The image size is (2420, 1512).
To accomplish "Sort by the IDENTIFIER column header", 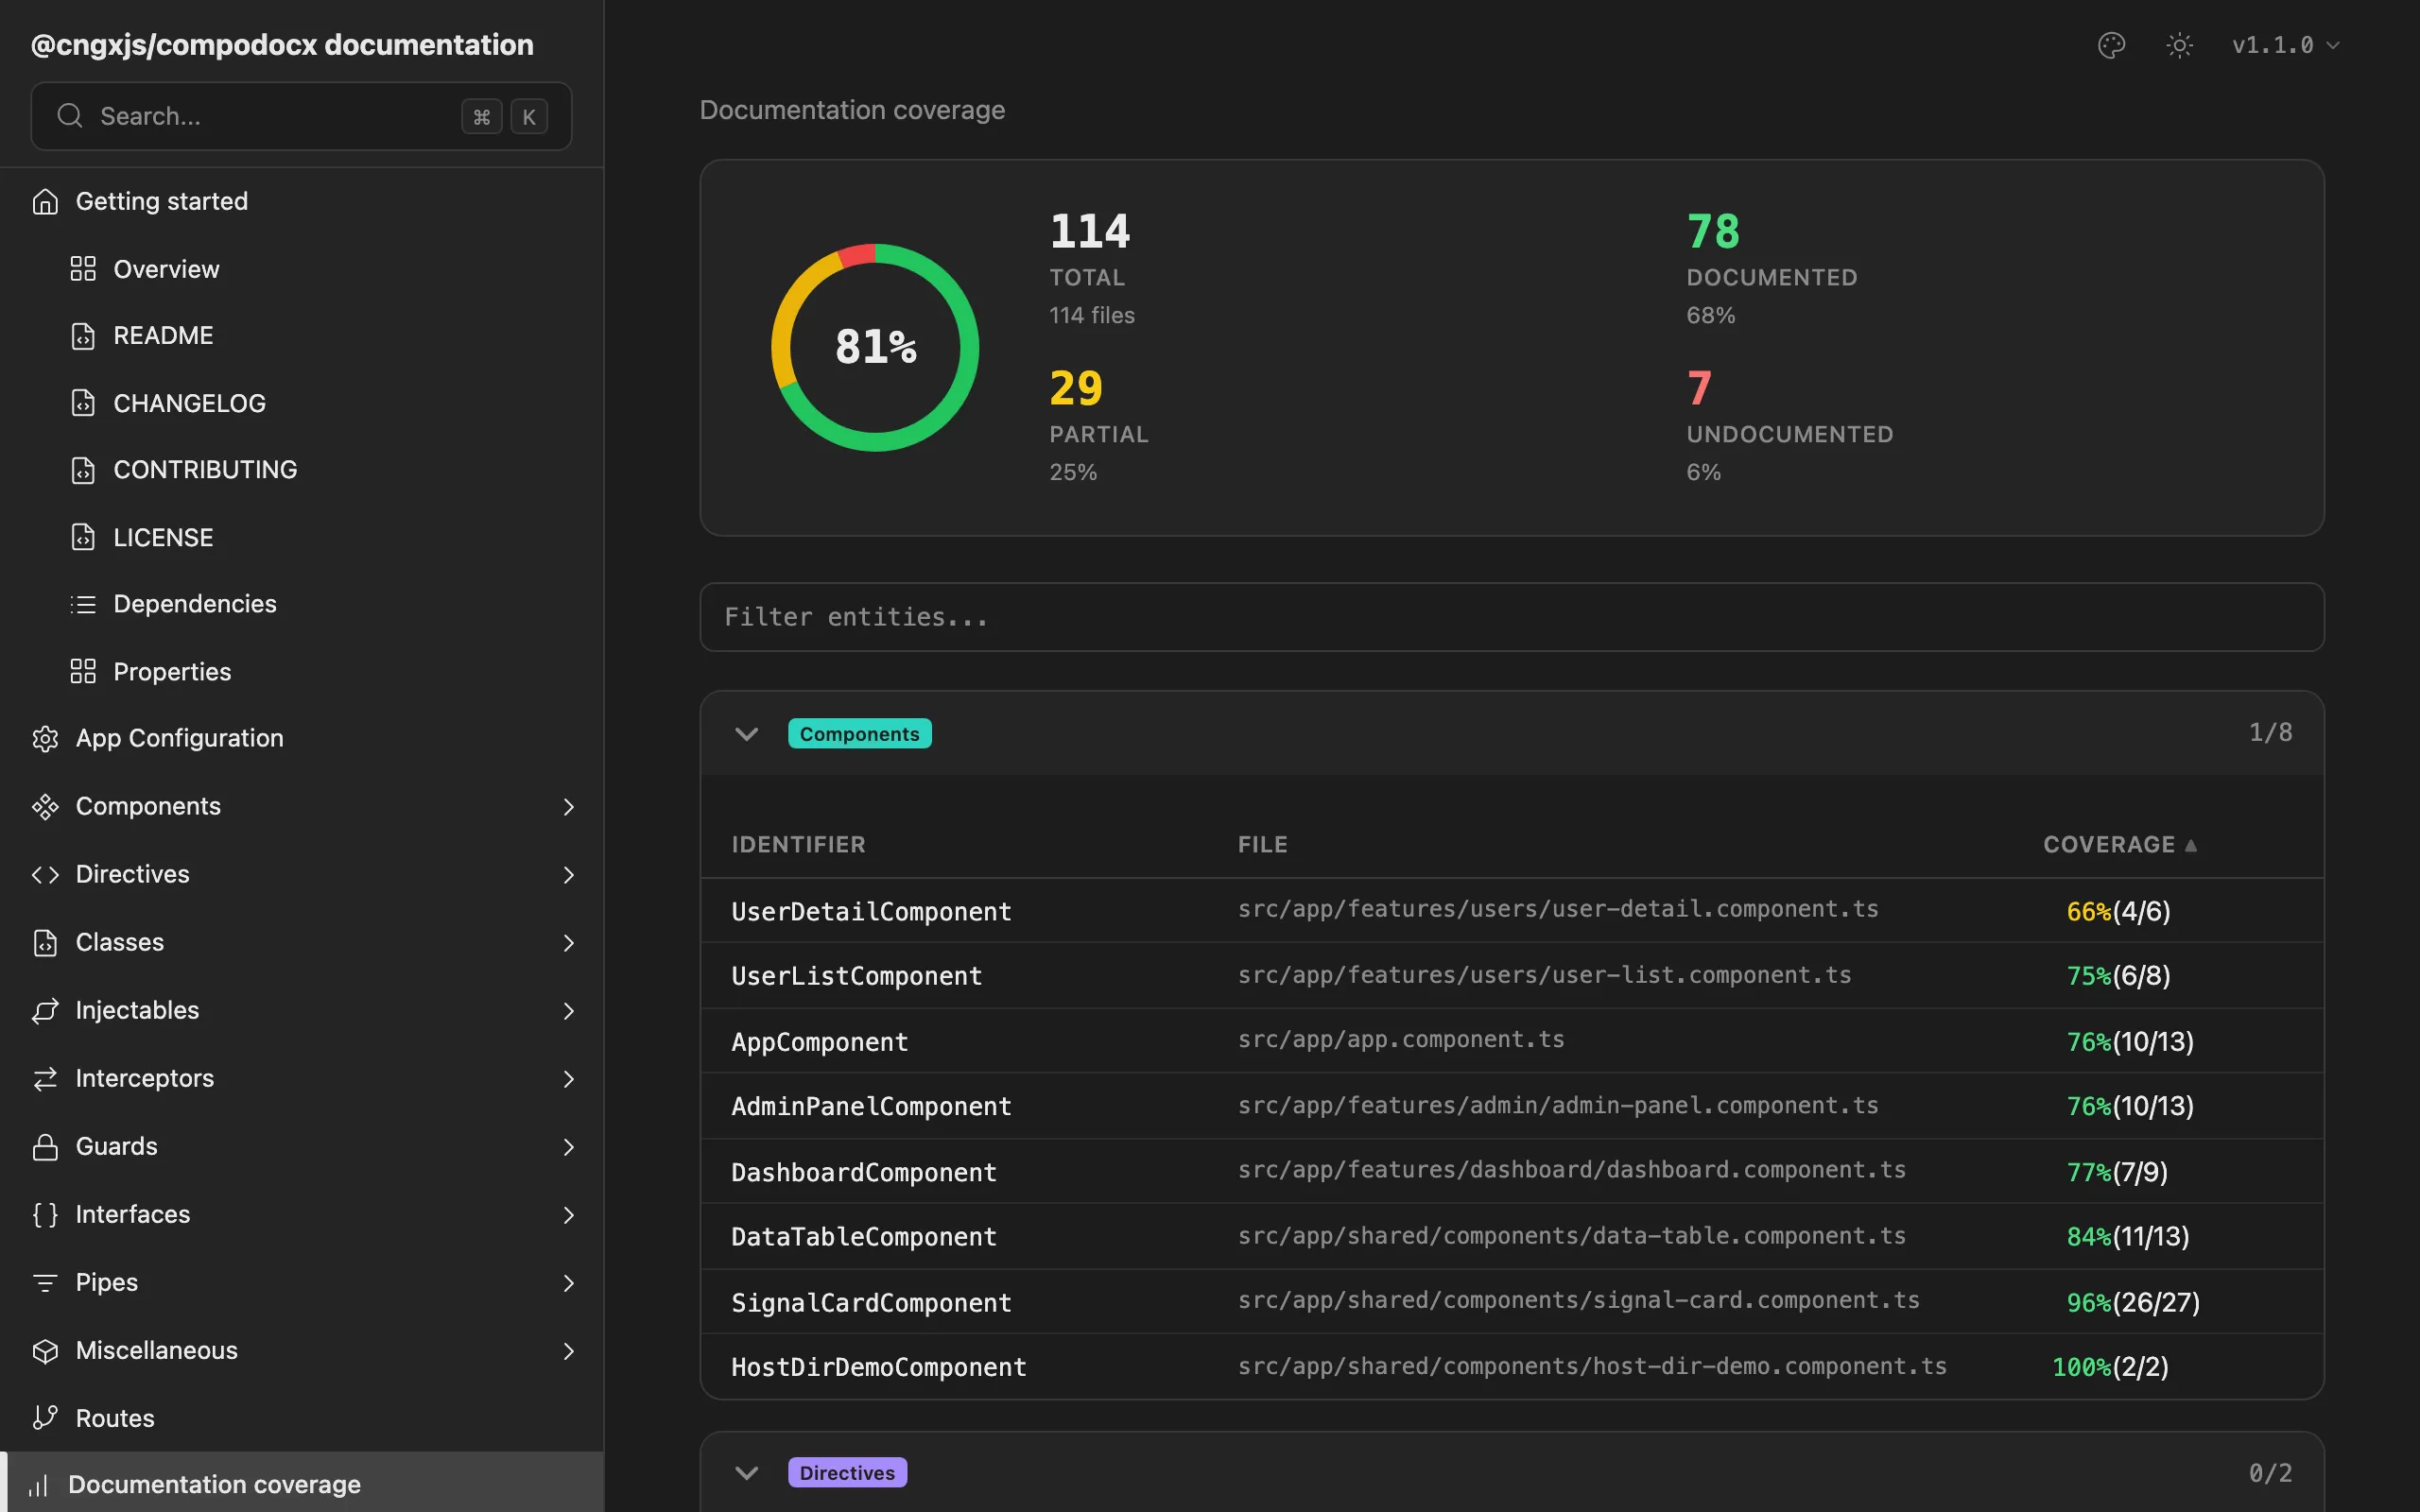I will (x=798, y=844).
